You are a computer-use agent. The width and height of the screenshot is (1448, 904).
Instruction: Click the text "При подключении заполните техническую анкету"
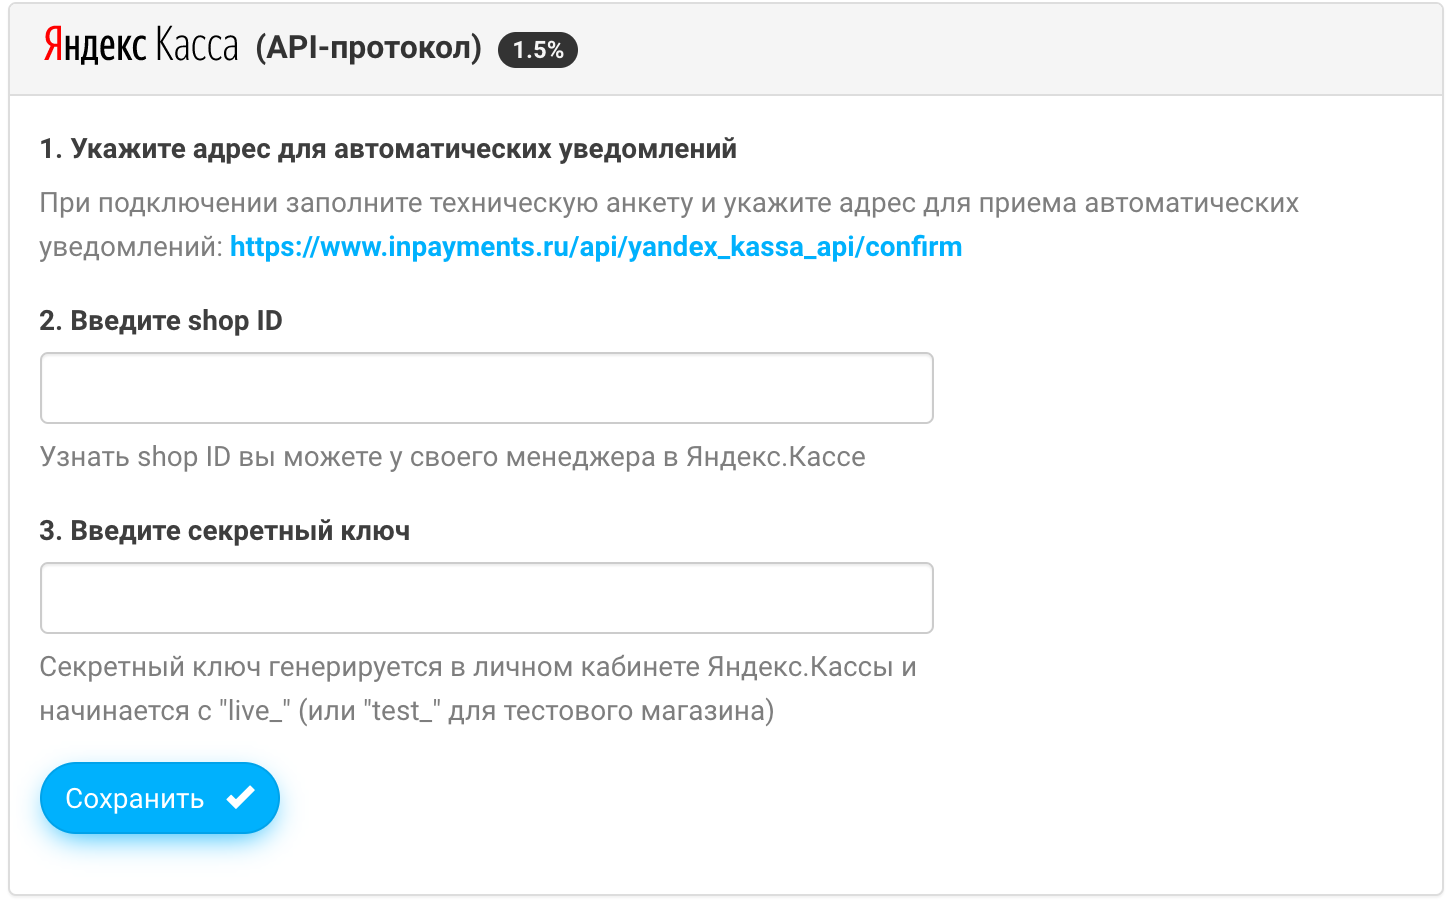point(366,203)
